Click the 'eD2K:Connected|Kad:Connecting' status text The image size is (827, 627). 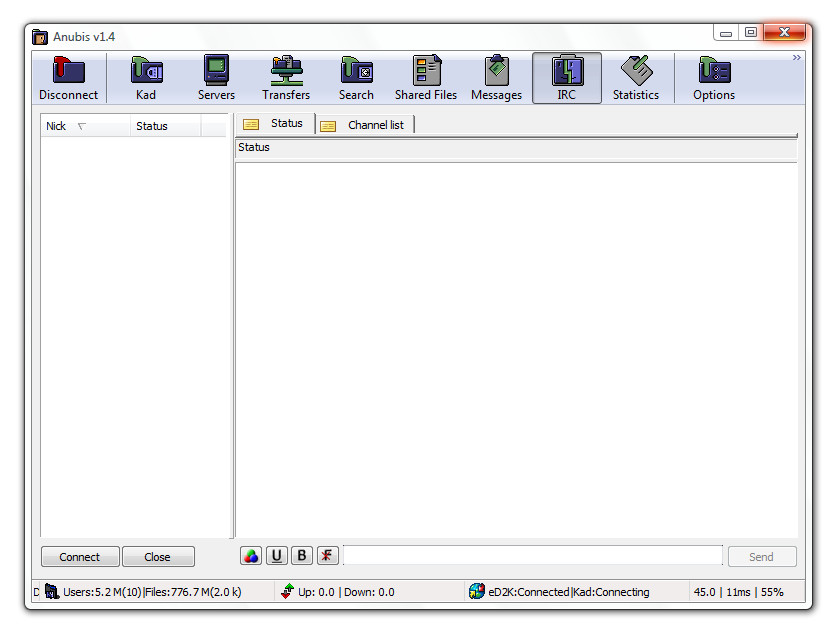(569, 592)
